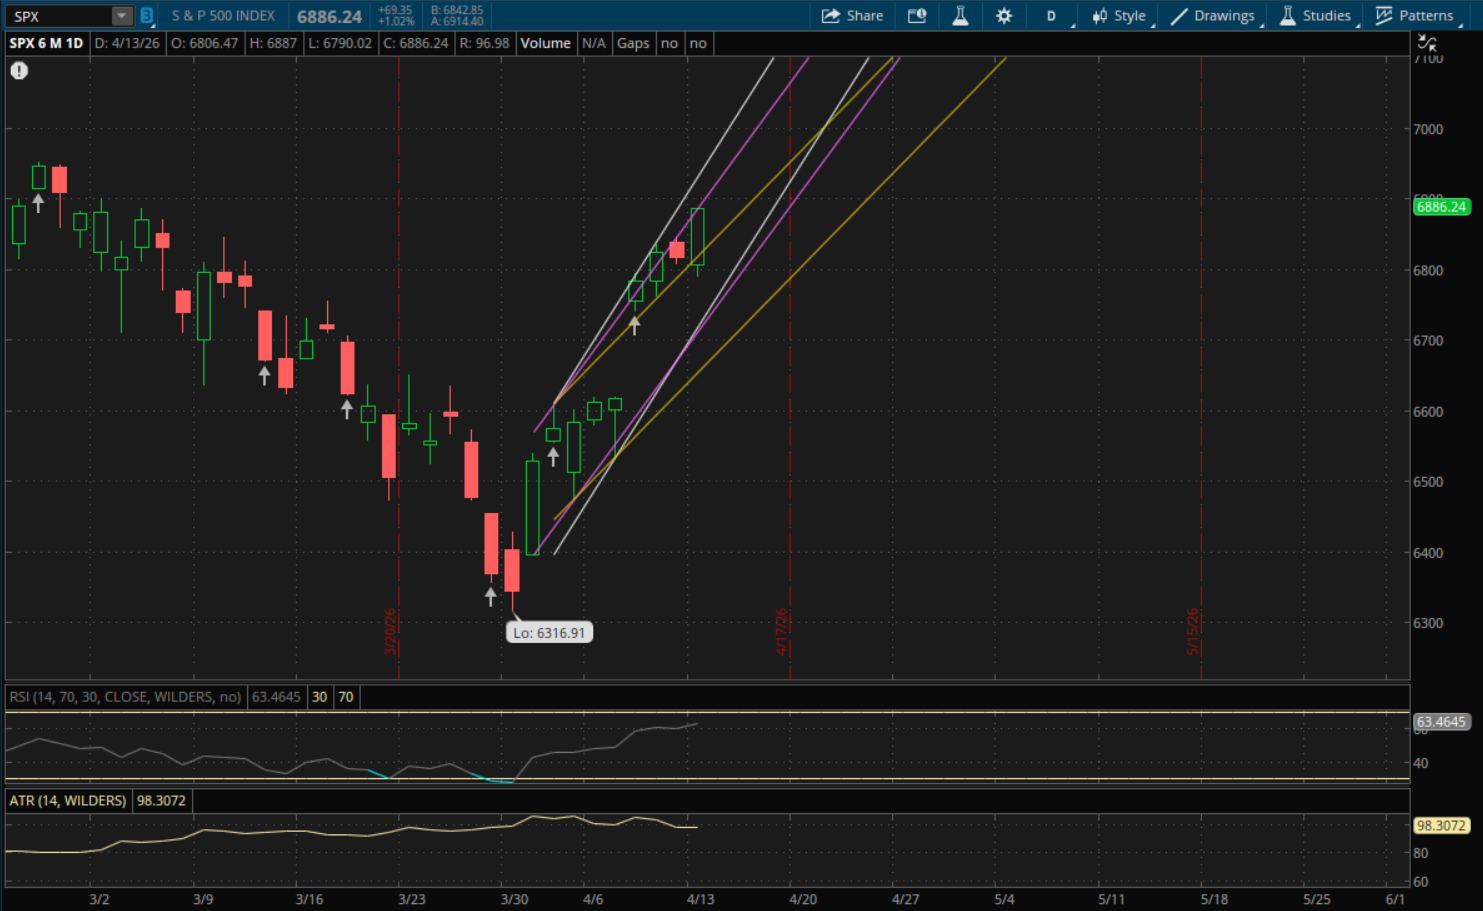Viewport: 1483px width, 911px height.
Task: Open the D timeframe dropdown
Action: point(1052,16)
